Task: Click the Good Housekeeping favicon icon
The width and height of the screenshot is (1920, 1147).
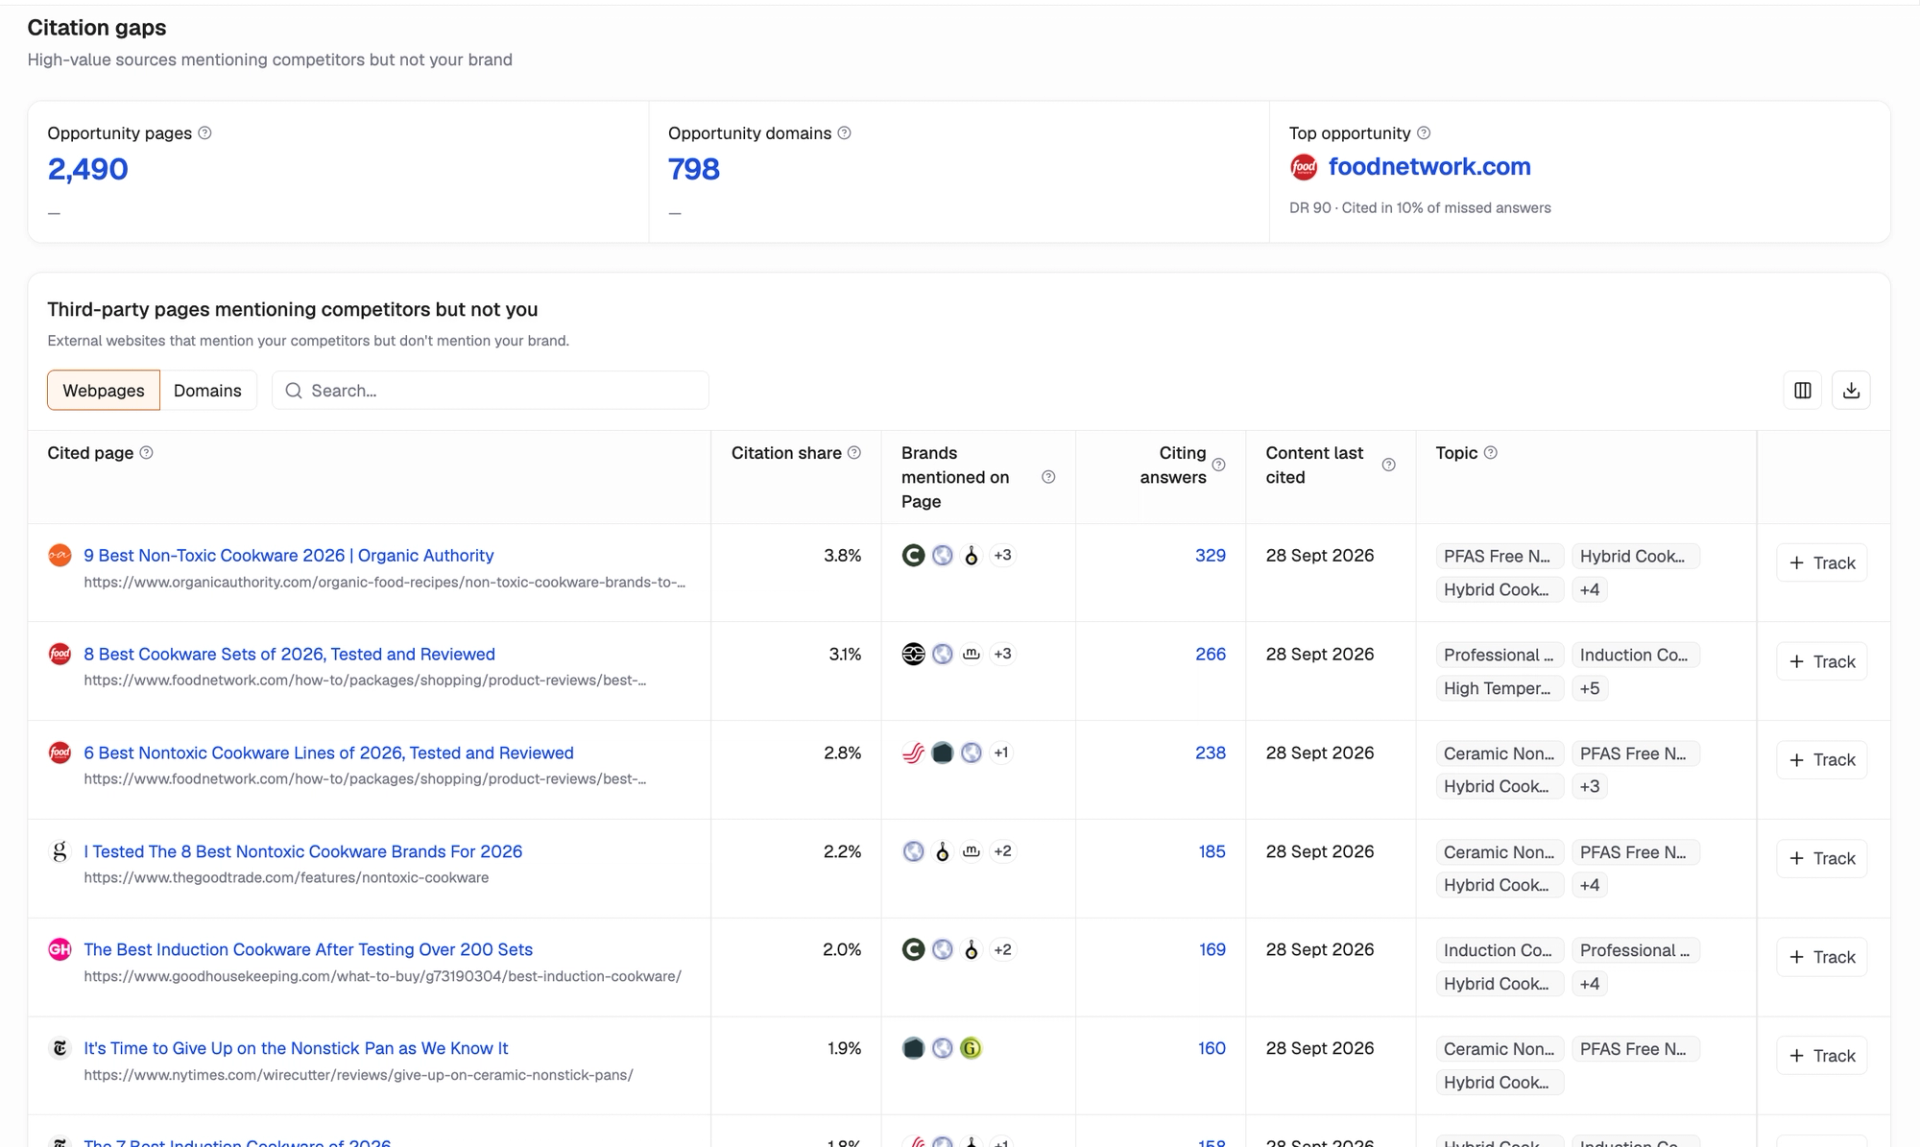Action: pyautogui.click(x=60, y=949)
